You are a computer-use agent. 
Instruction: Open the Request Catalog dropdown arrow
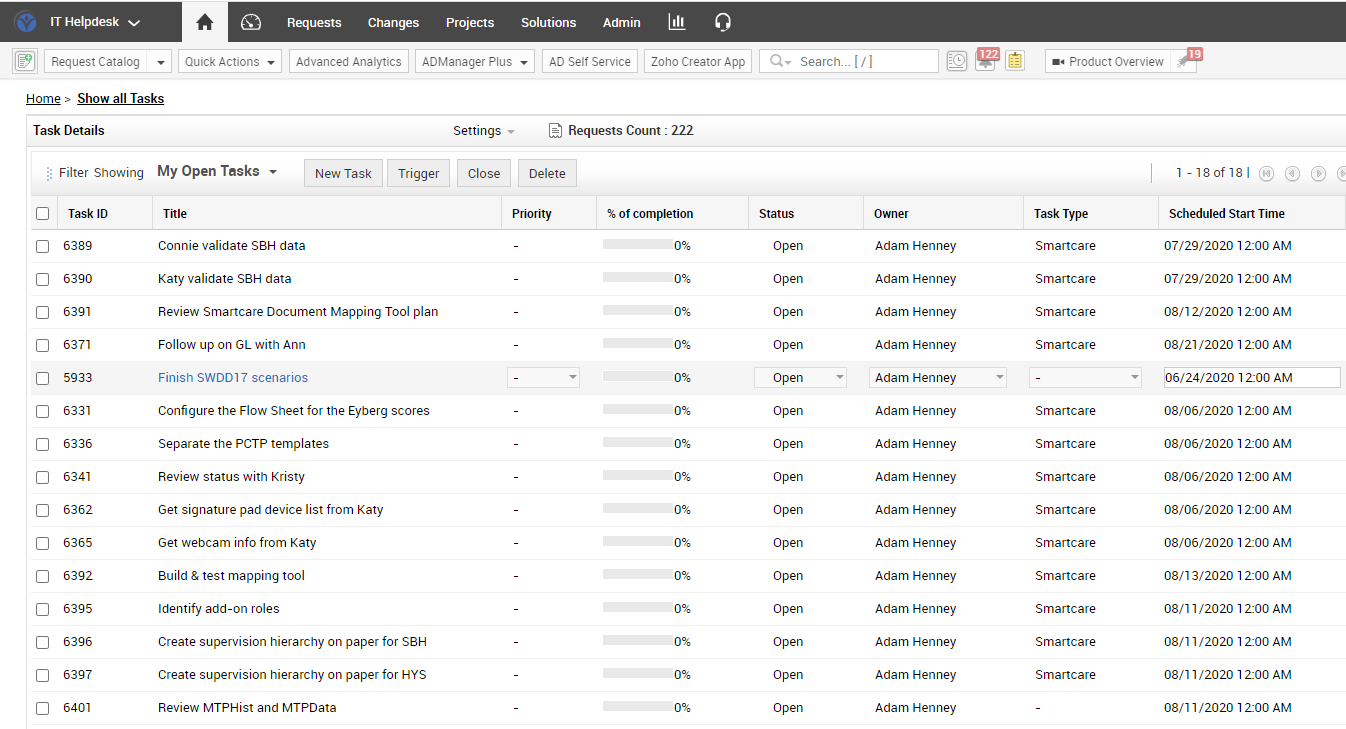[160, 61]
